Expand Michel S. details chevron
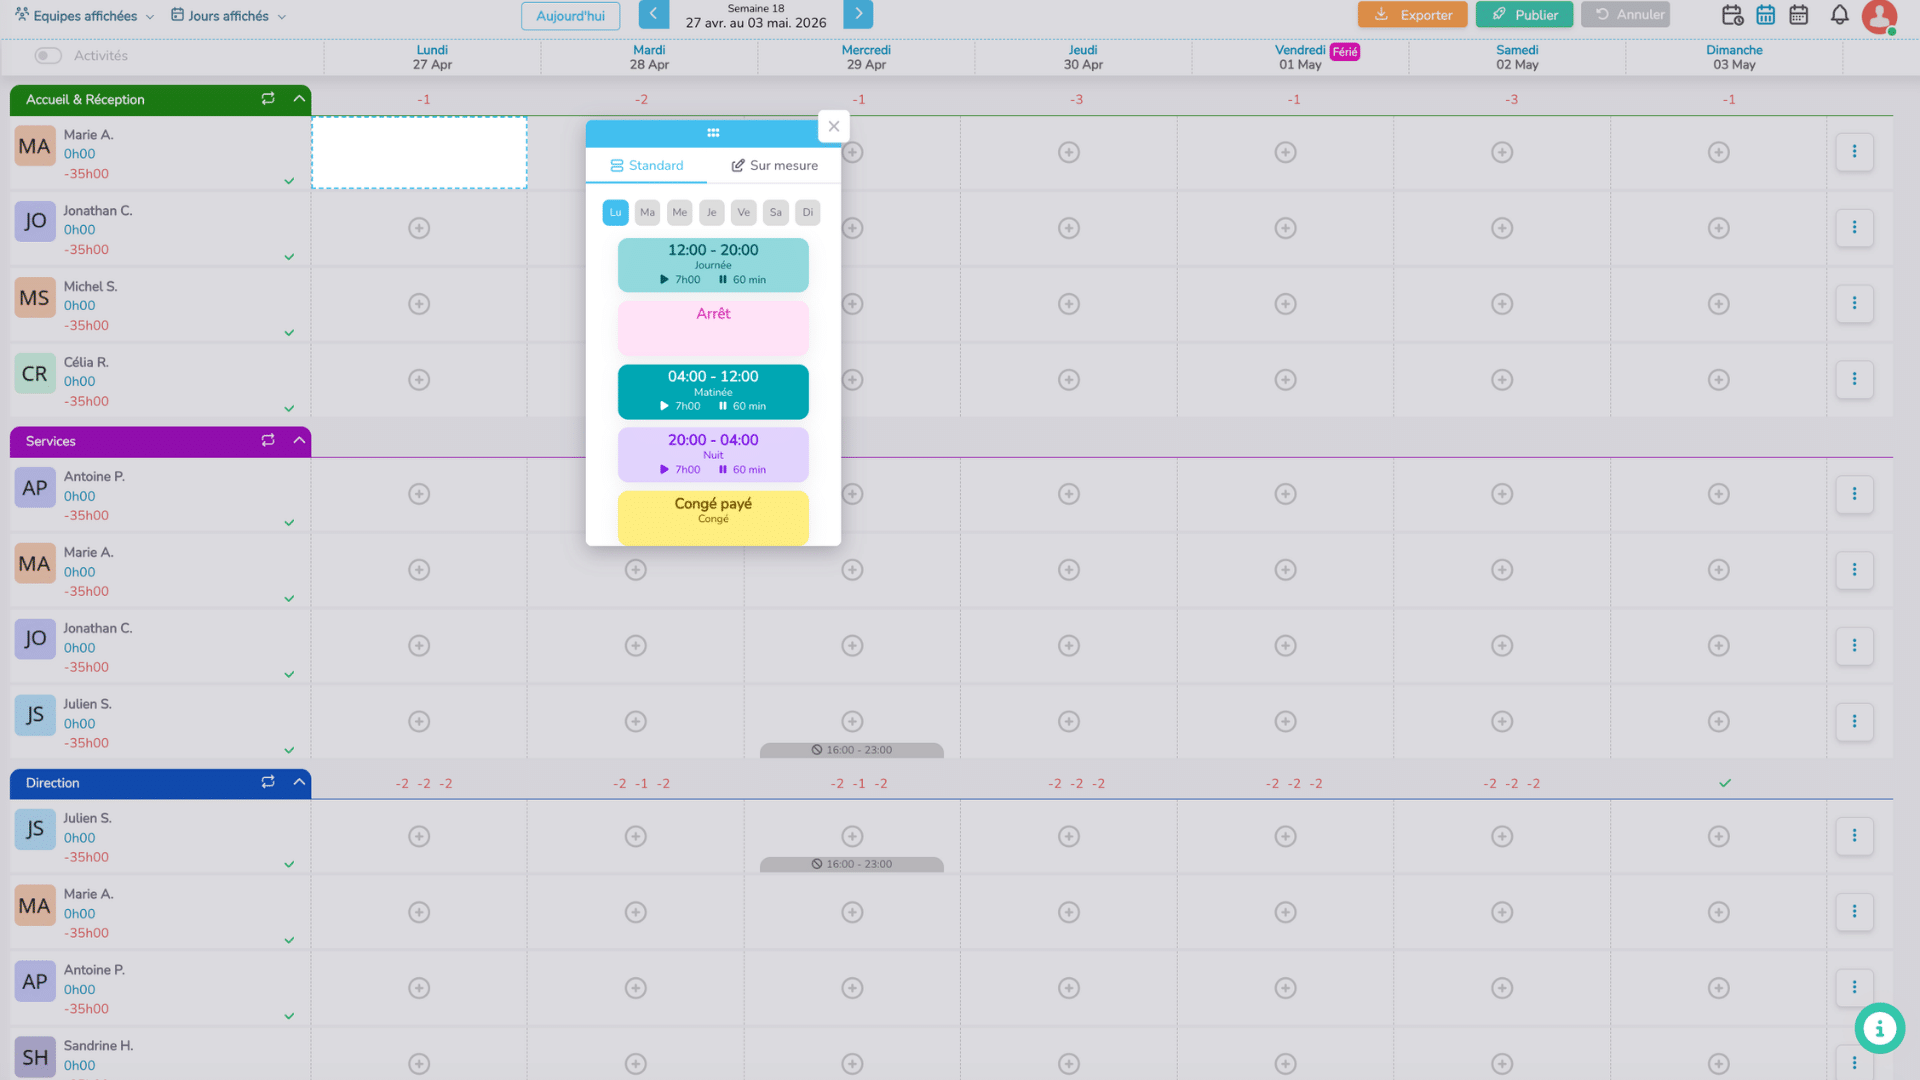 (x=289, y=333)
